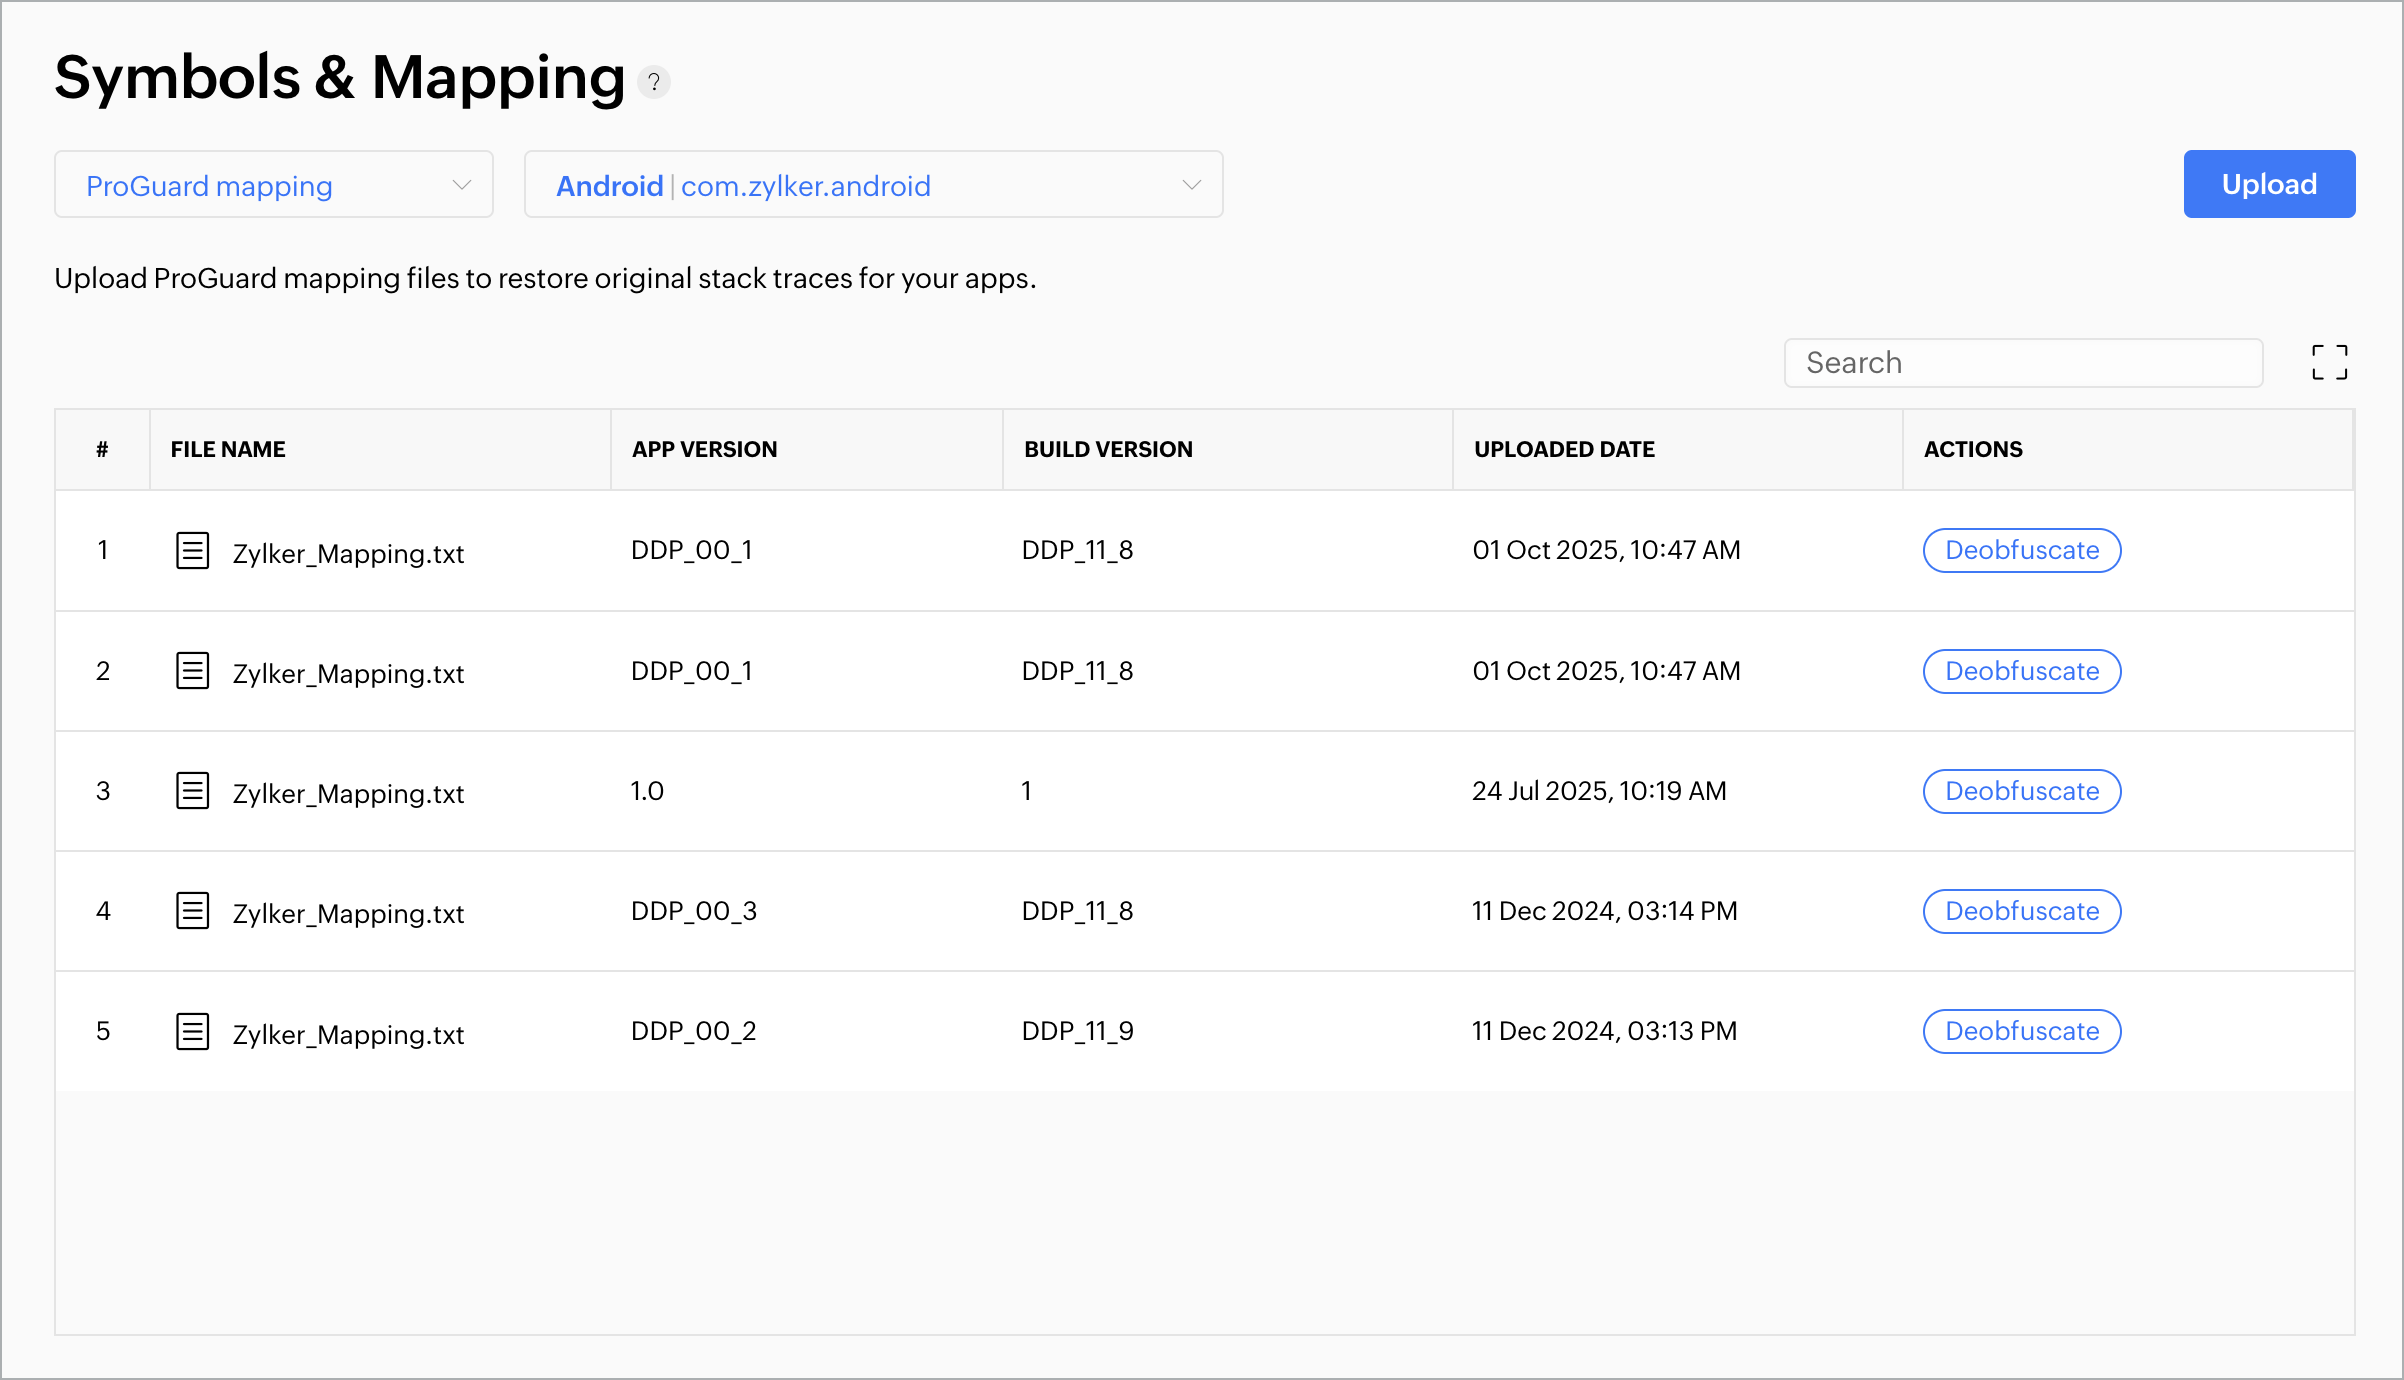Open the Android com.zylker.android app dropdown
Screen dimensions: 2404x1380
click(x=873, y=185)
